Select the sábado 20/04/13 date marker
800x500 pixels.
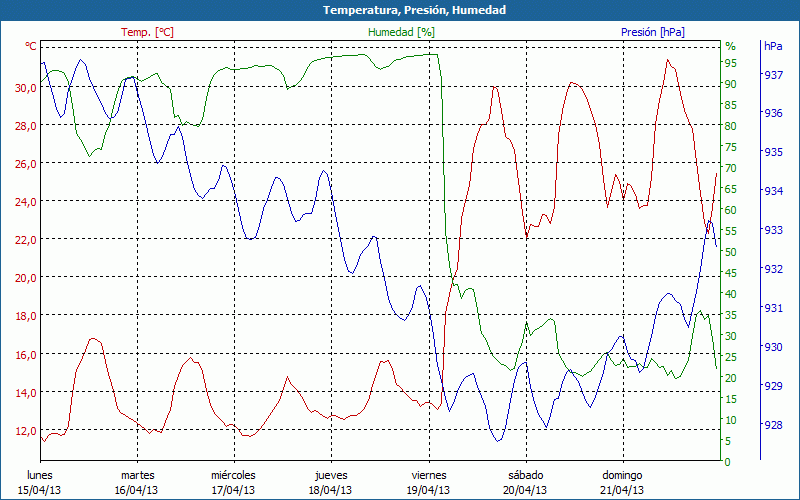tap(525, 482)
